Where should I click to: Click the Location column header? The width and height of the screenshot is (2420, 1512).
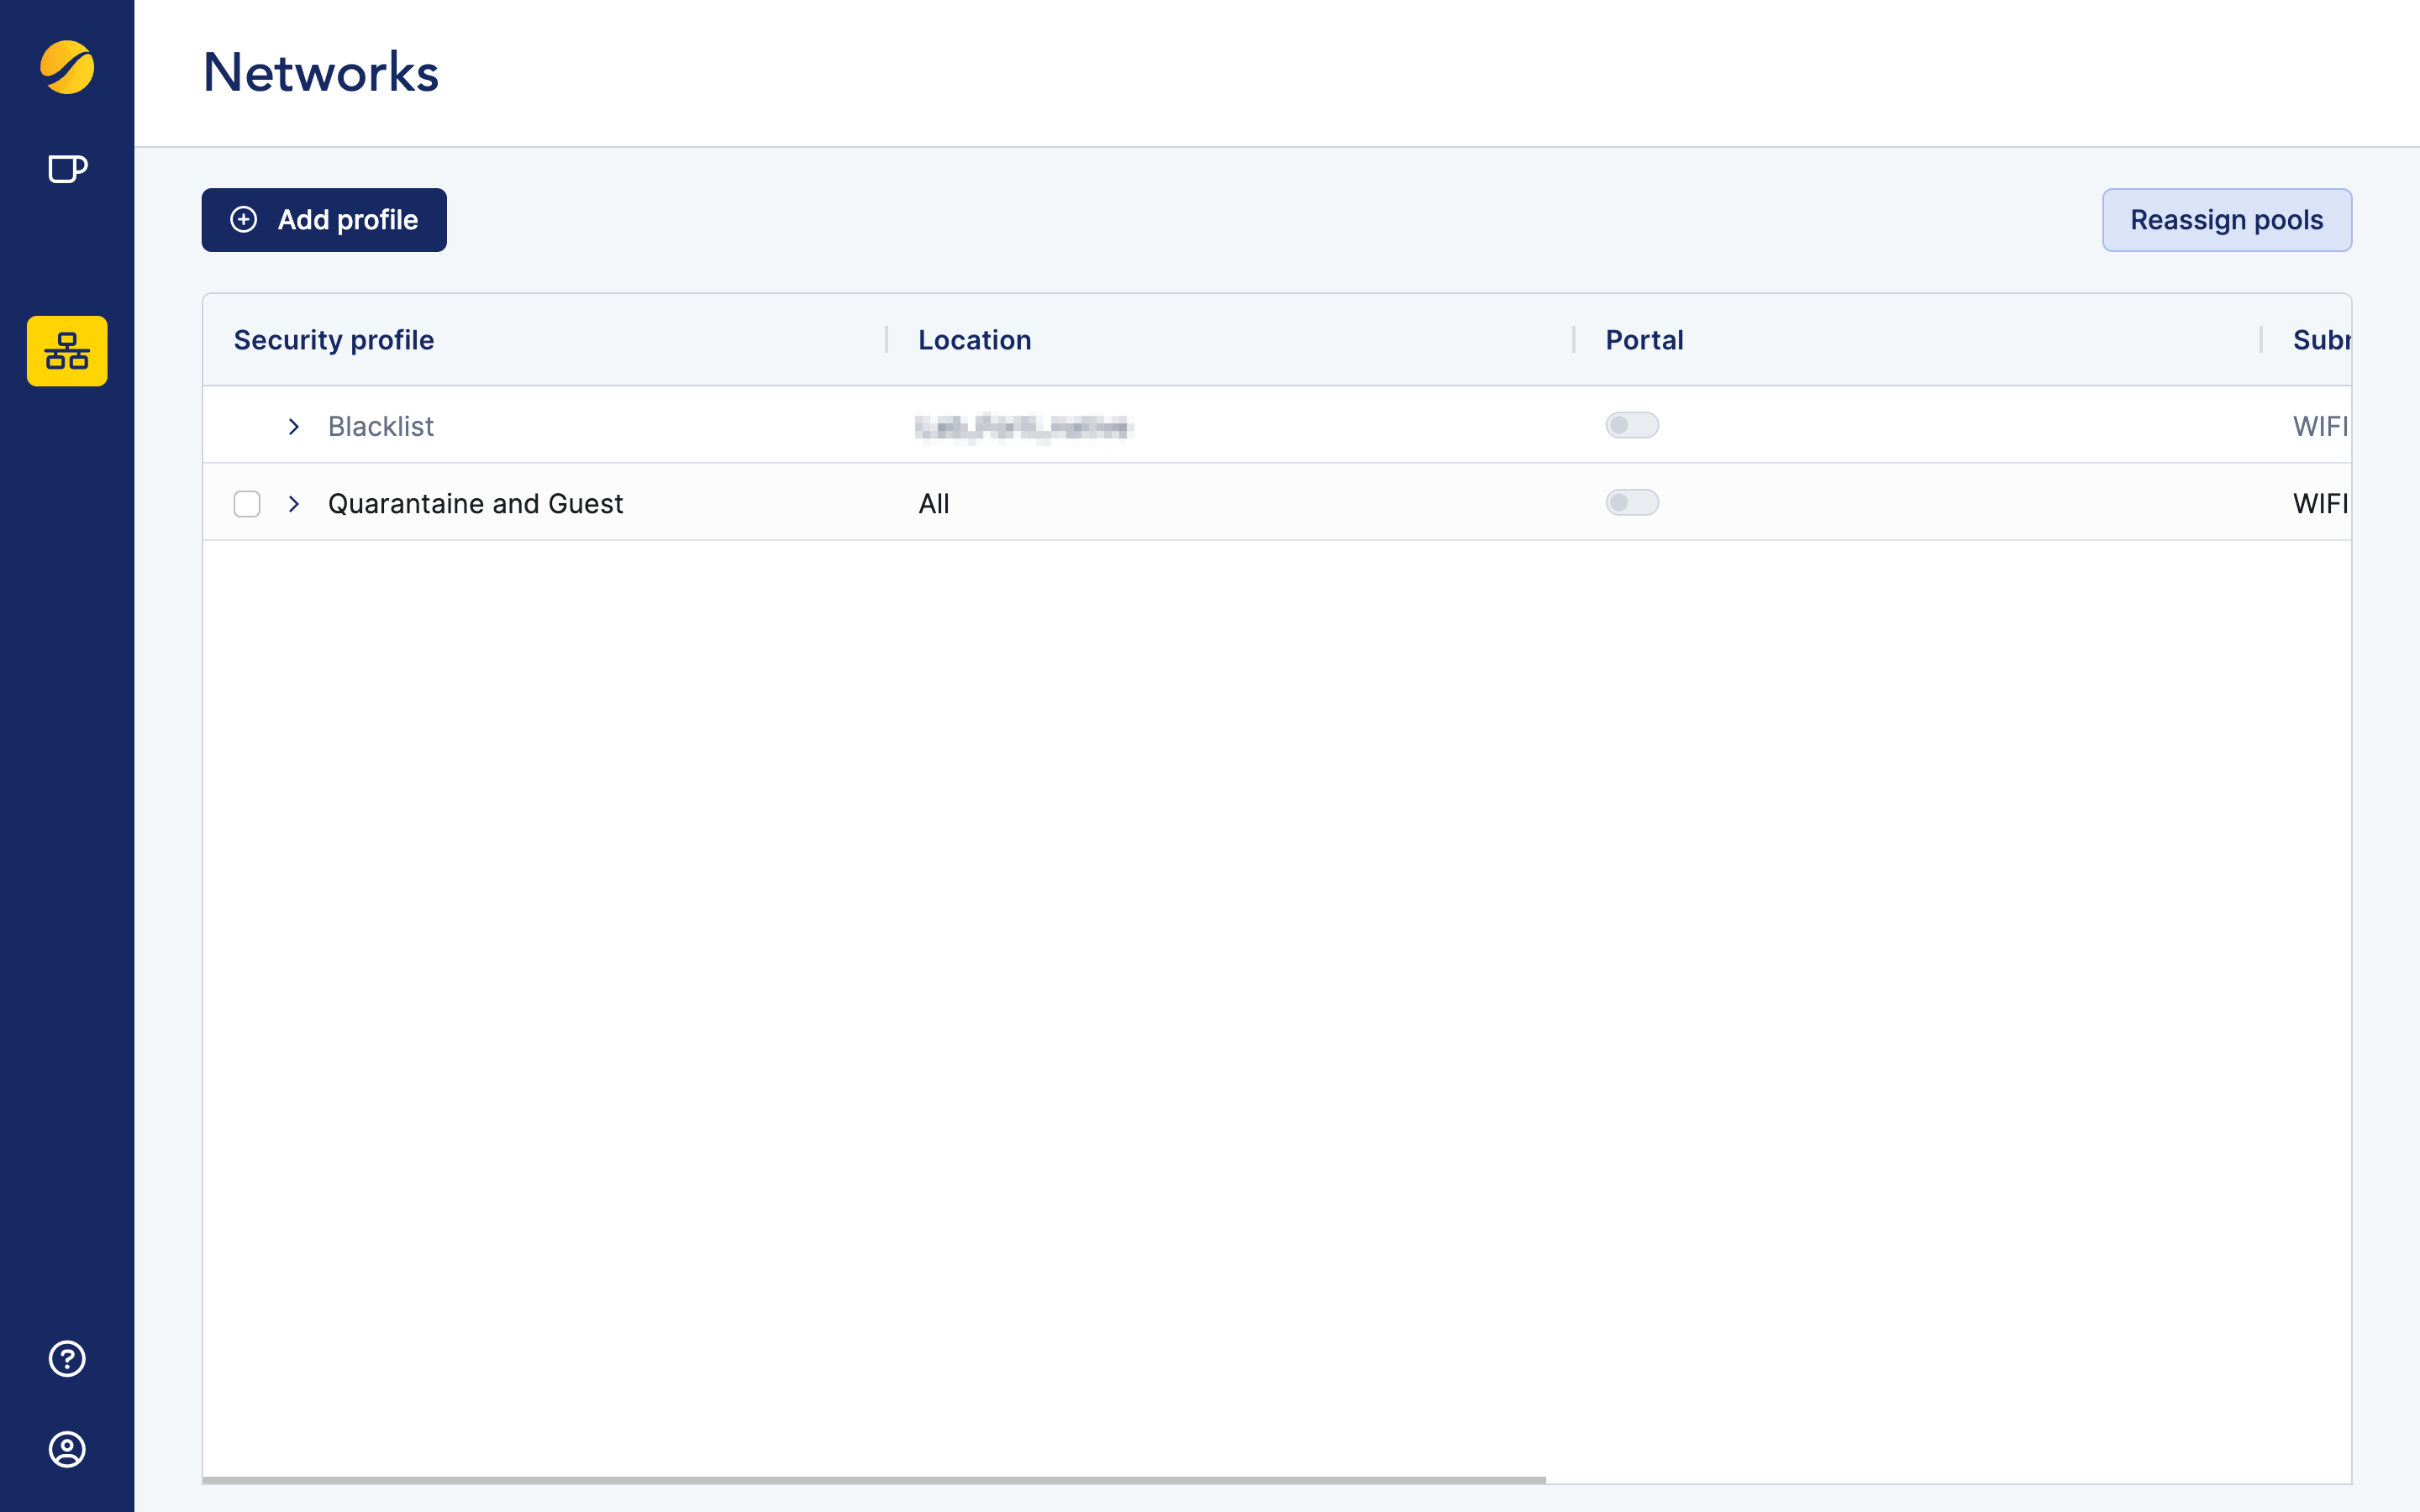[x=974, y=340]
